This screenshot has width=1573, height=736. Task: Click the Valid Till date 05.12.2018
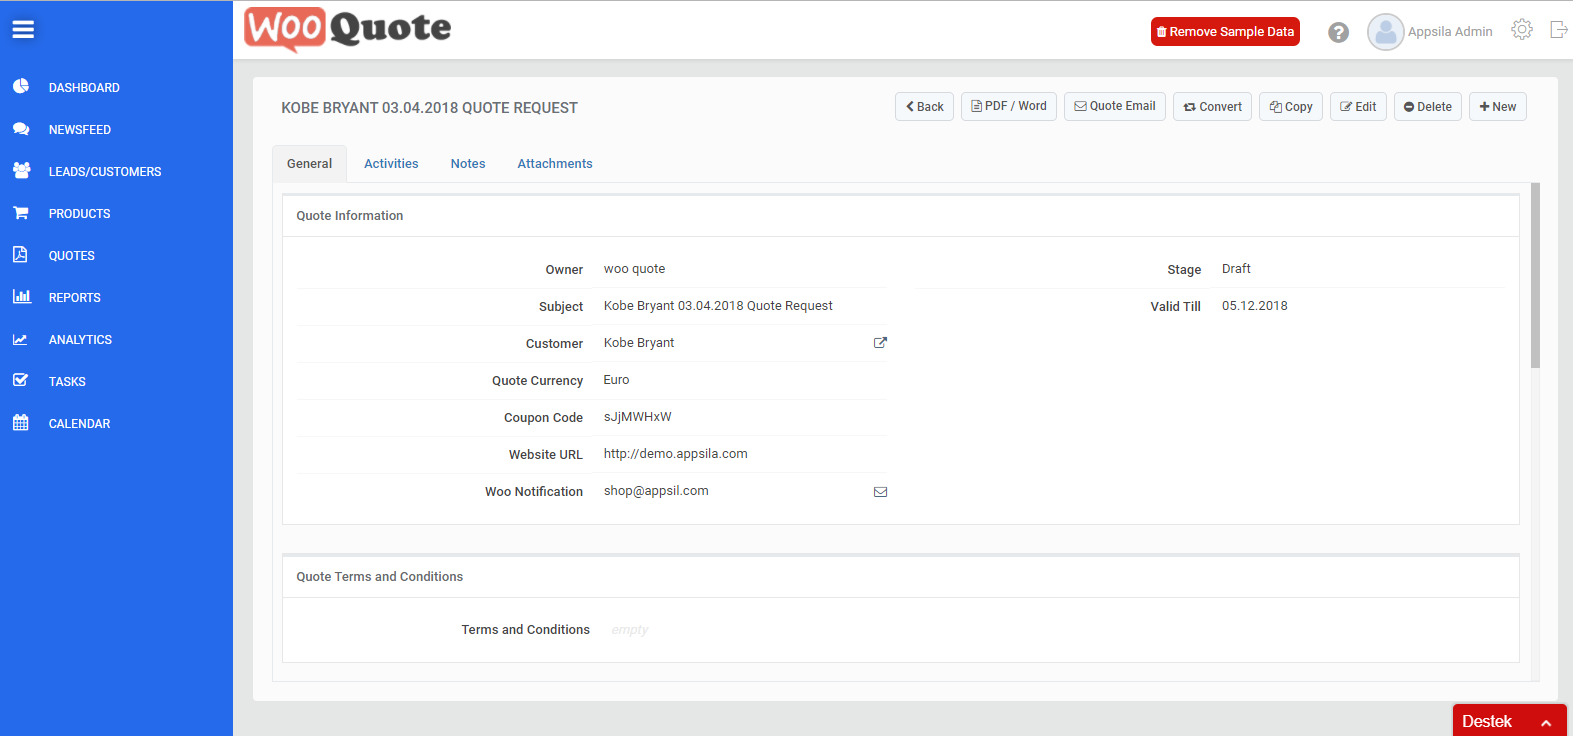[x=1255, y=306]
